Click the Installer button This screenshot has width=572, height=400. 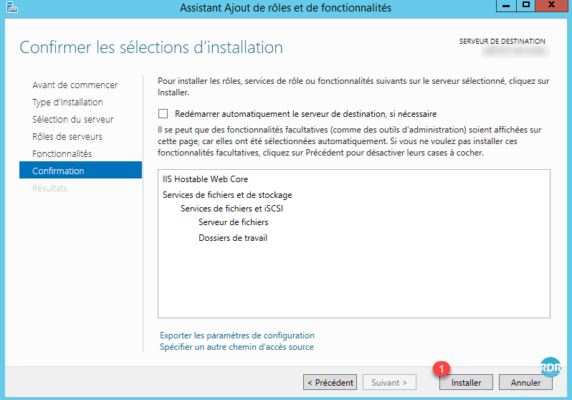[x=466, y=382]
